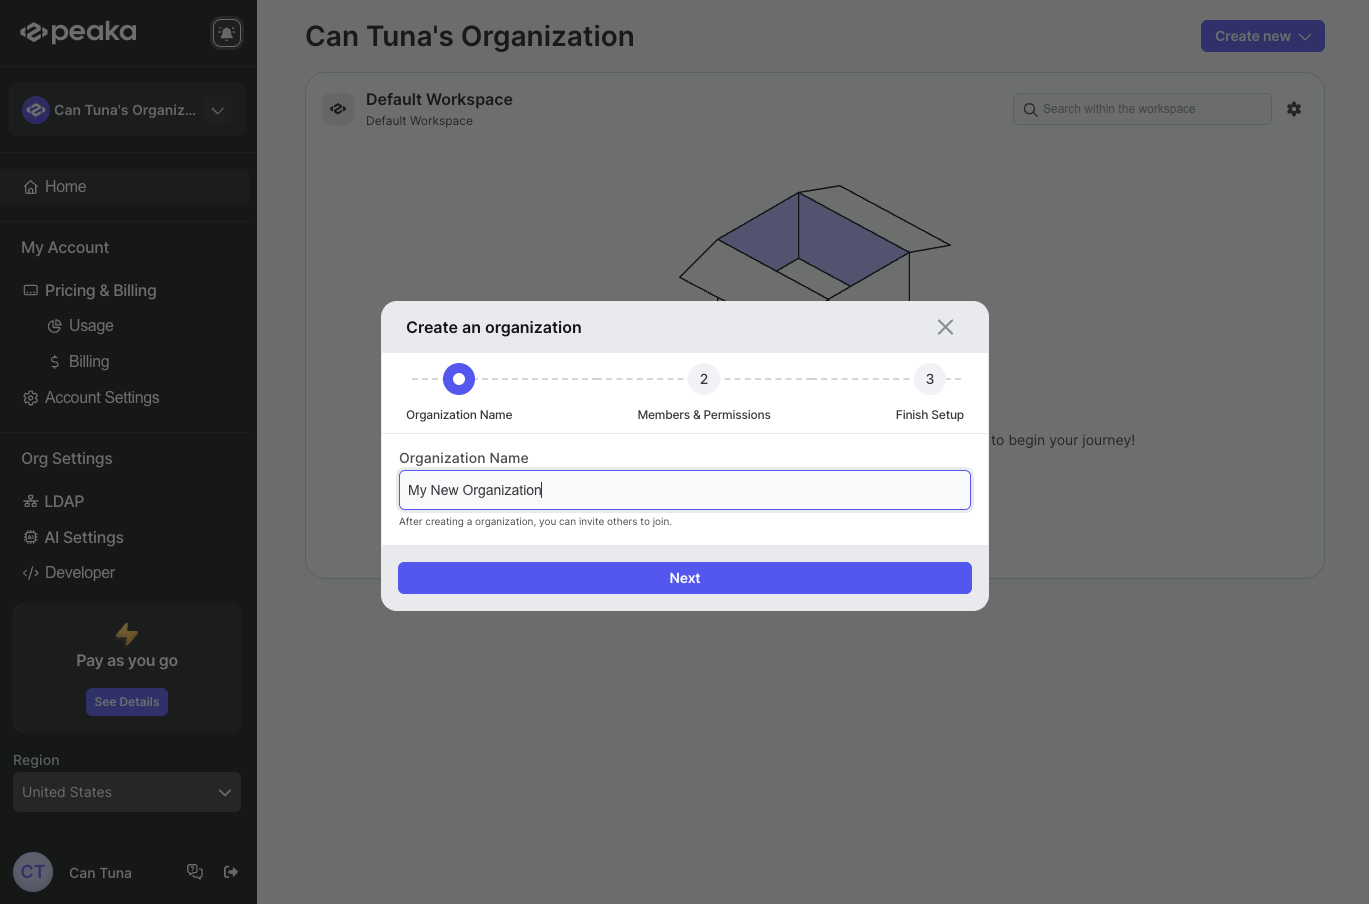Click the logout icon
This screenshot has height=904, width=1369.
pyautogui.click(x=231, y=871)
